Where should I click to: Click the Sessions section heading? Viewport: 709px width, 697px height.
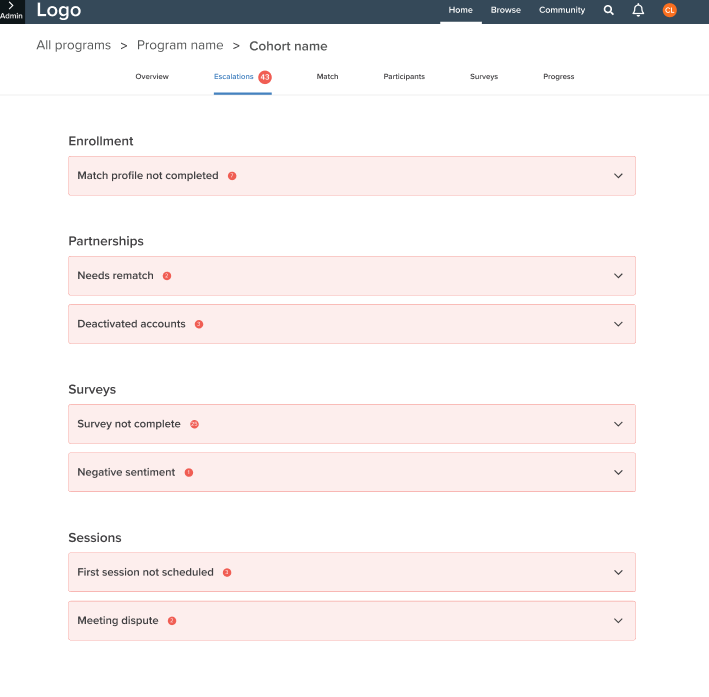[95, 538]
